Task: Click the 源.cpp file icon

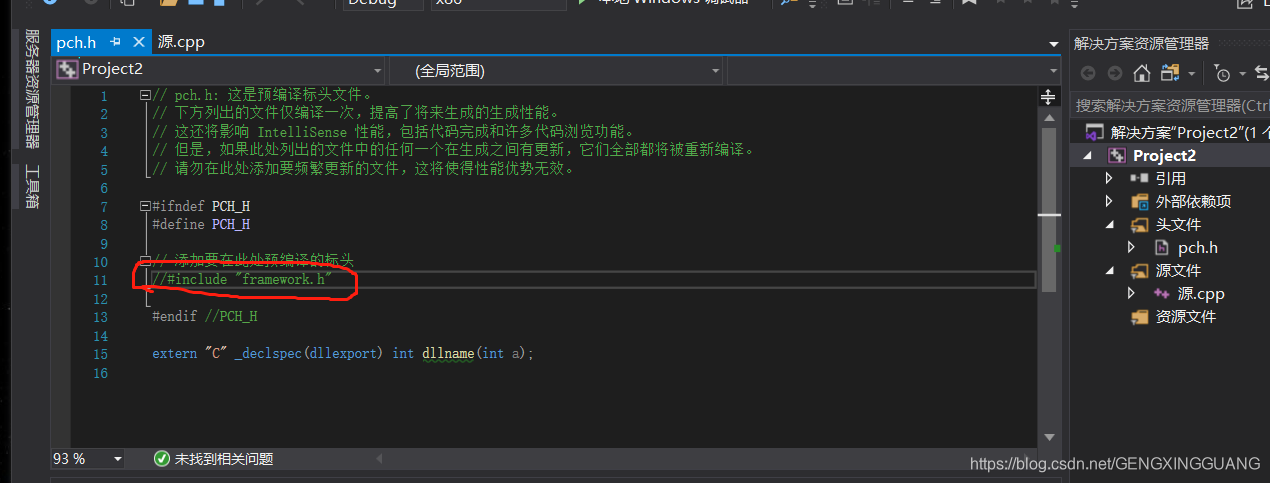Action: pos(1161,293)
